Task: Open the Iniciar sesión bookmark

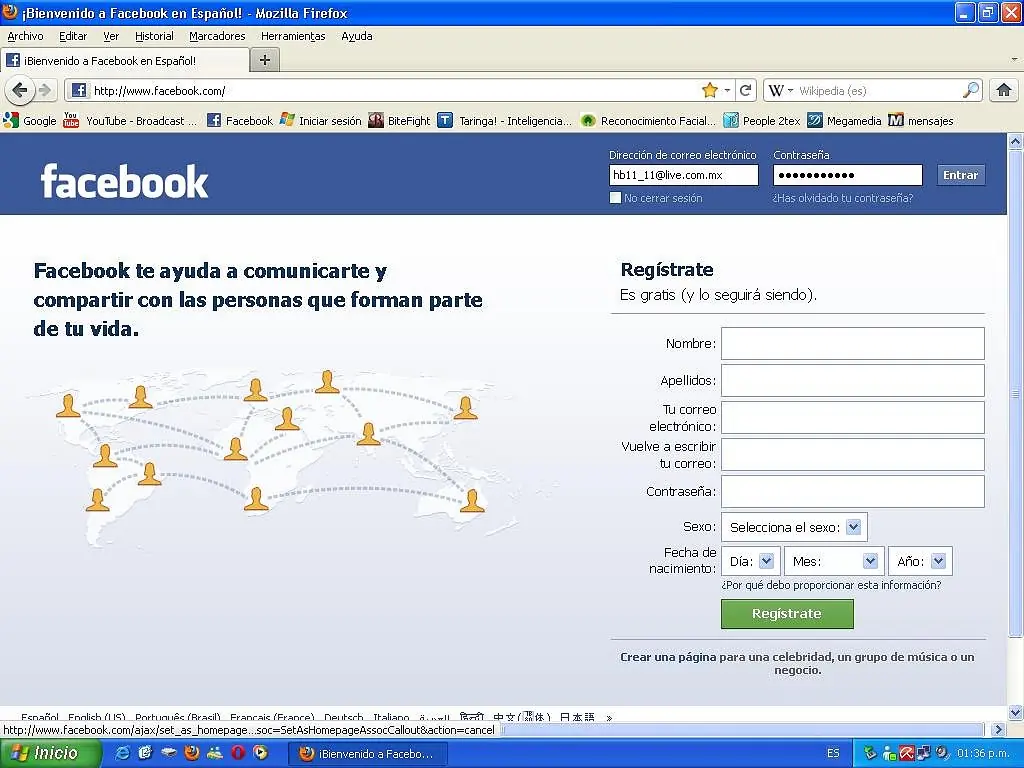Action: click(x=321, y=121)
